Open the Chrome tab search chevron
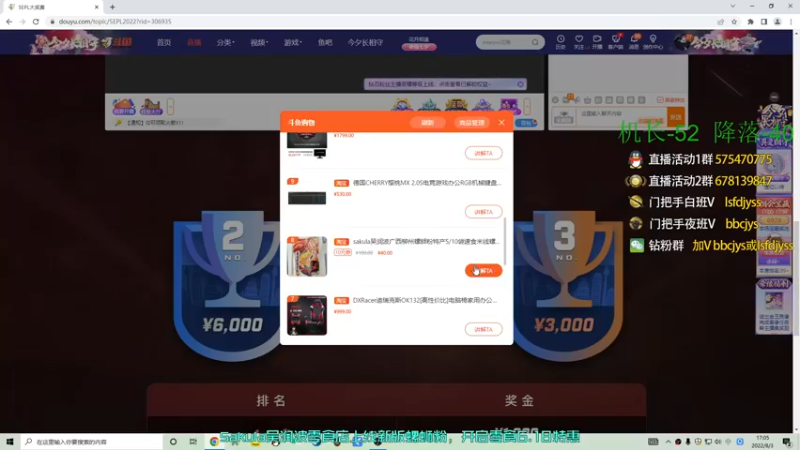Screen dimensions: 800x450 click(x=733, y=6)
